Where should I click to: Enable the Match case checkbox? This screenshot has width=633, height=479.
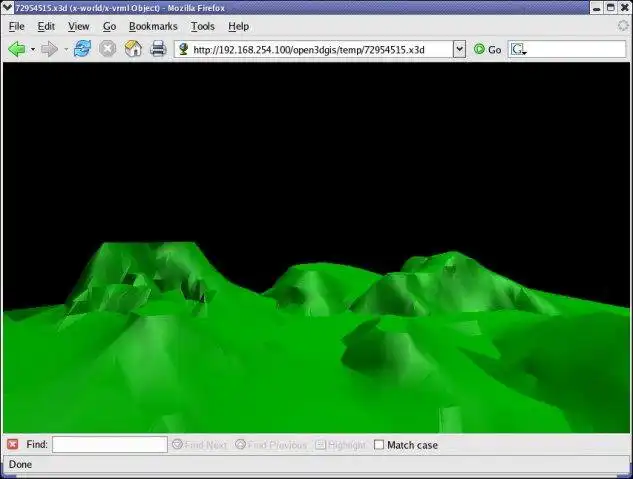pyautogui.click(x=379, y=445)
